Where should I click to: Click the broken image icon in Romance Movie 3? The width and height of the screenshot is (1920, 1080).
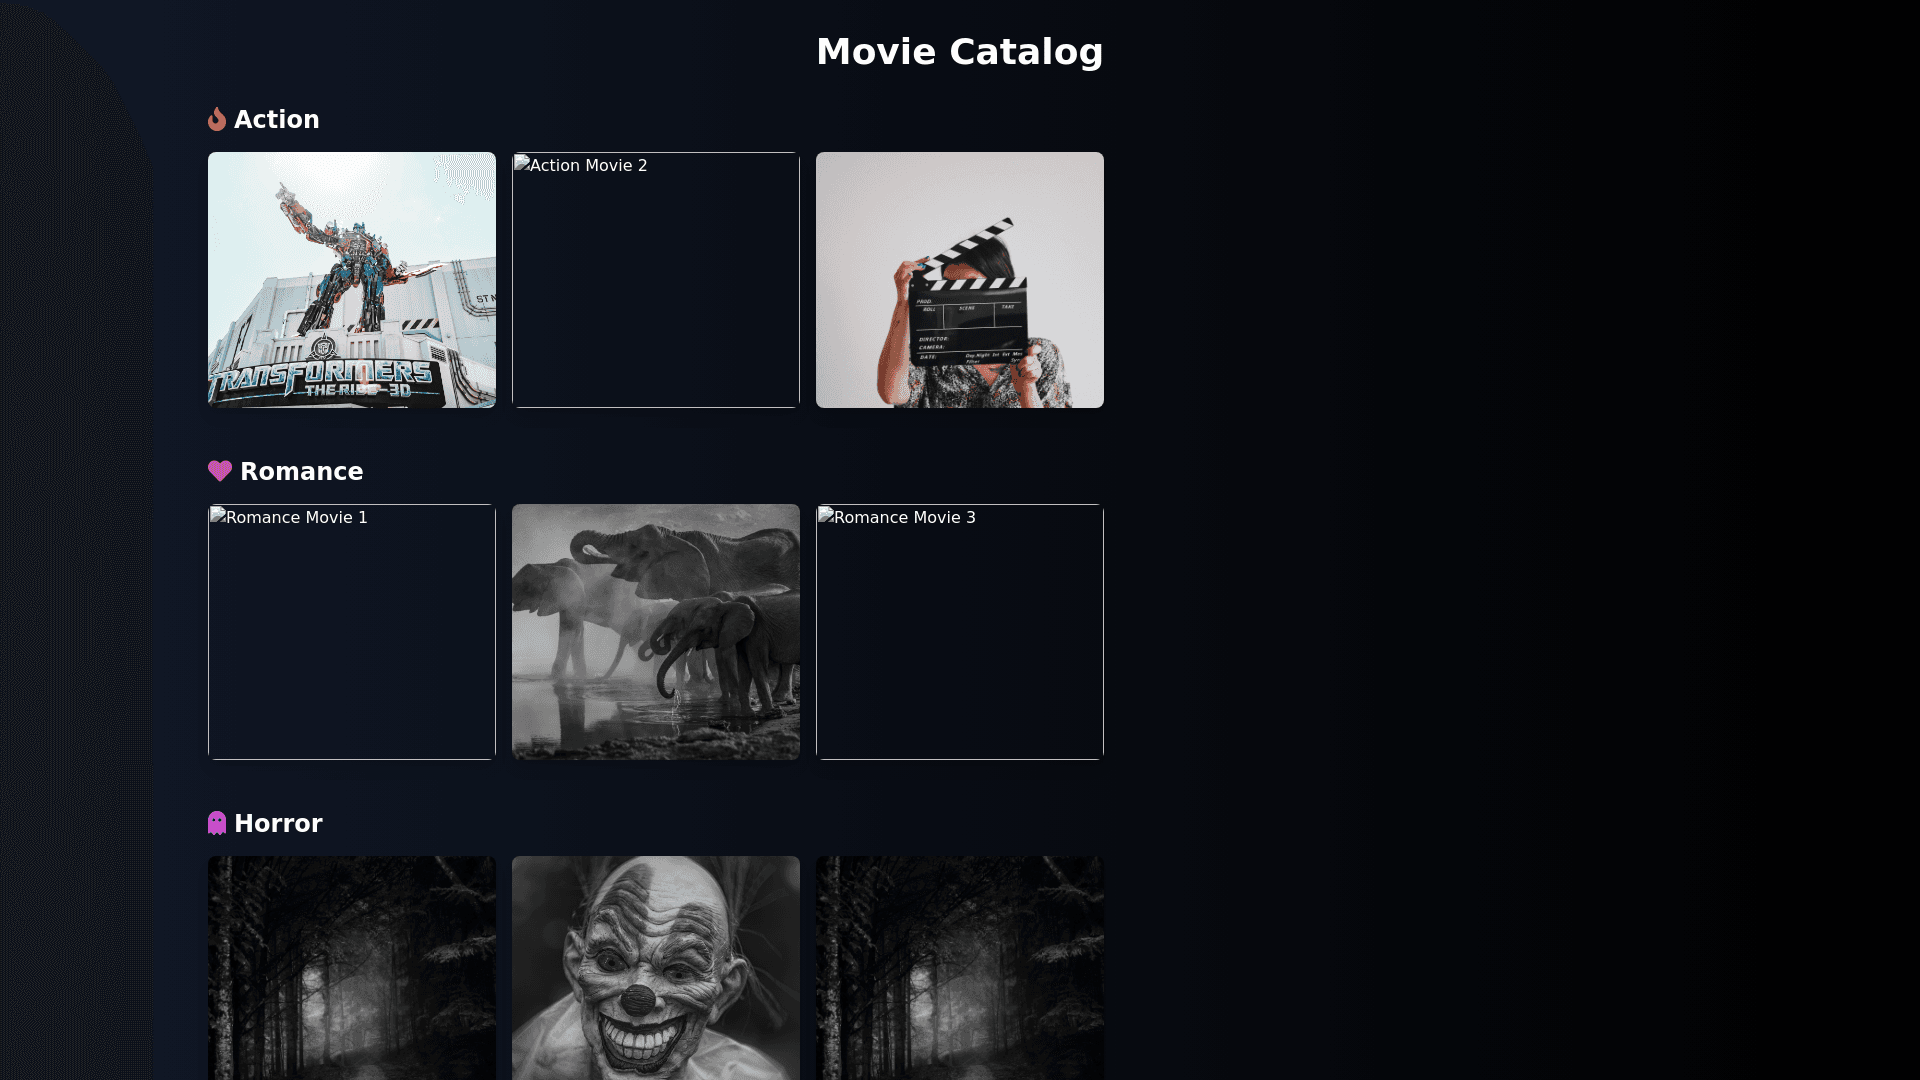click(x=825, y=516)
